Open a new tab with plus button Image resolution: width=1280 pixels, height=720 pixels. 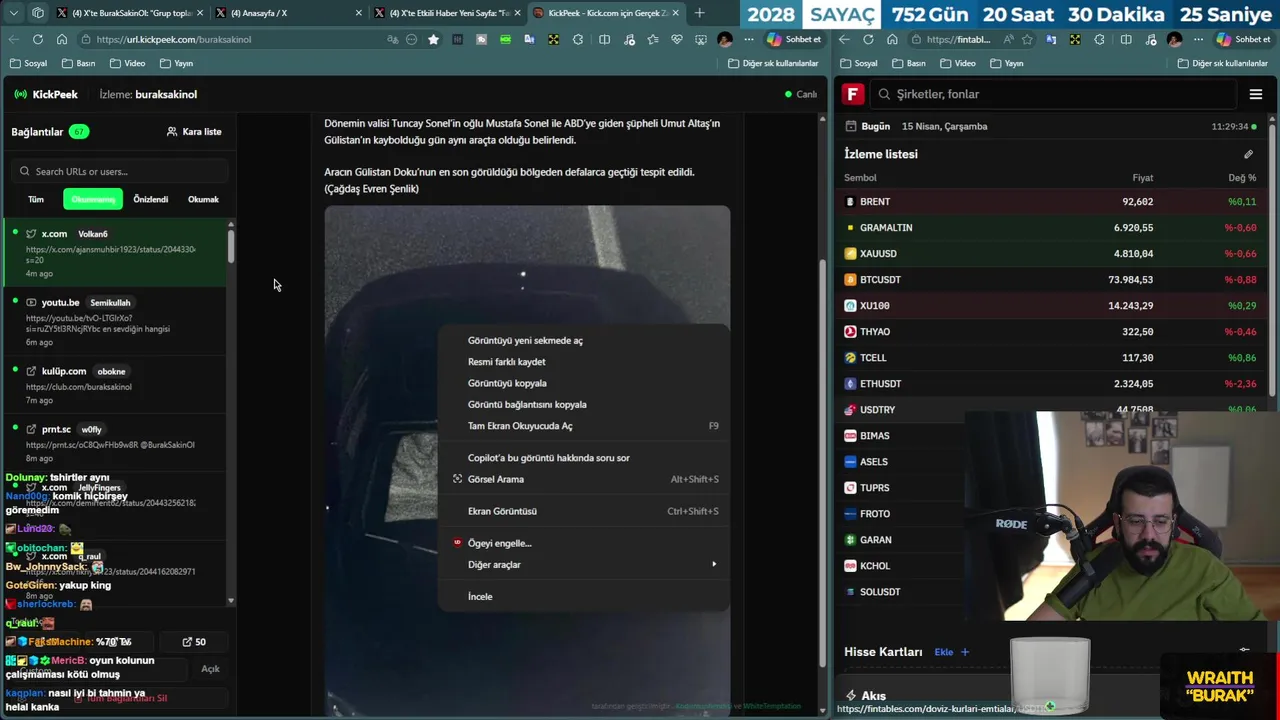(x=699, y=13)
